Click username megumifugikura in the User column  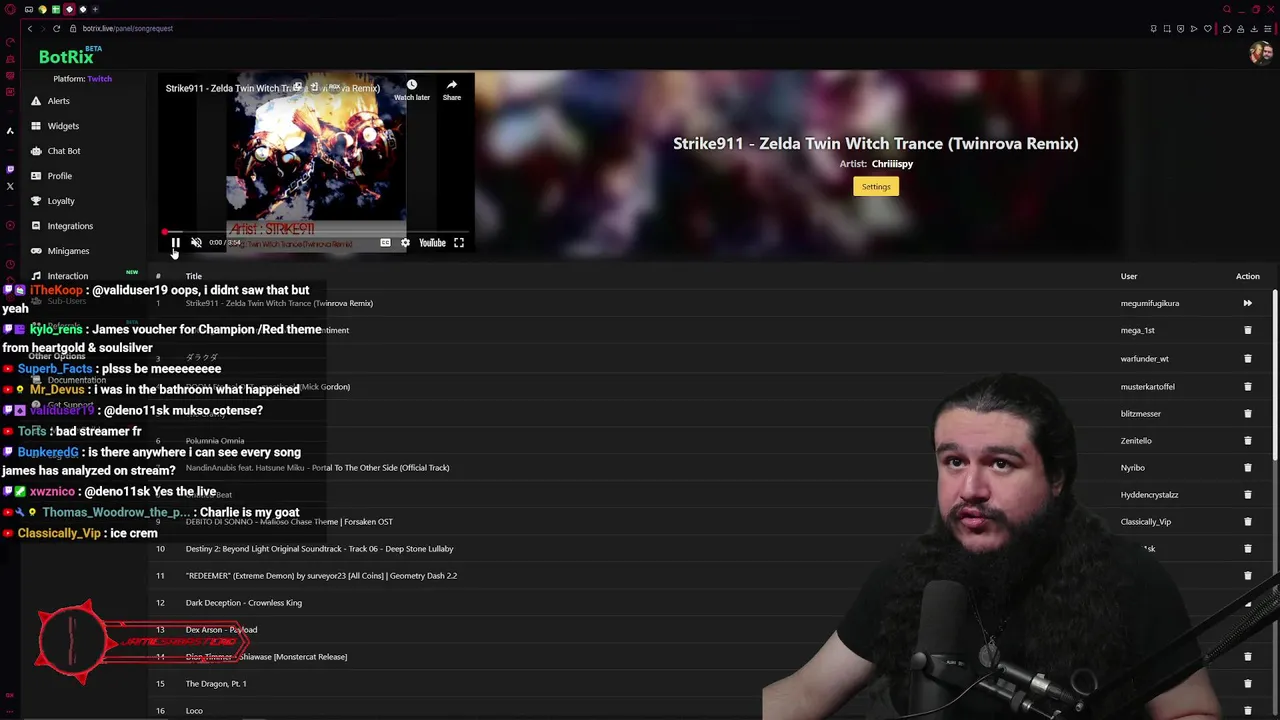coord(1150,303)
